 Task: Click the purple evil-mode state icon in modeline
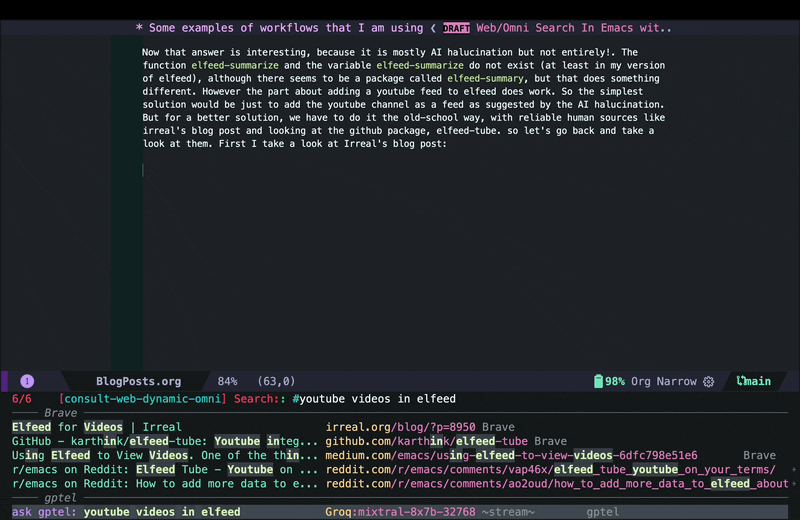coord(27,381)
